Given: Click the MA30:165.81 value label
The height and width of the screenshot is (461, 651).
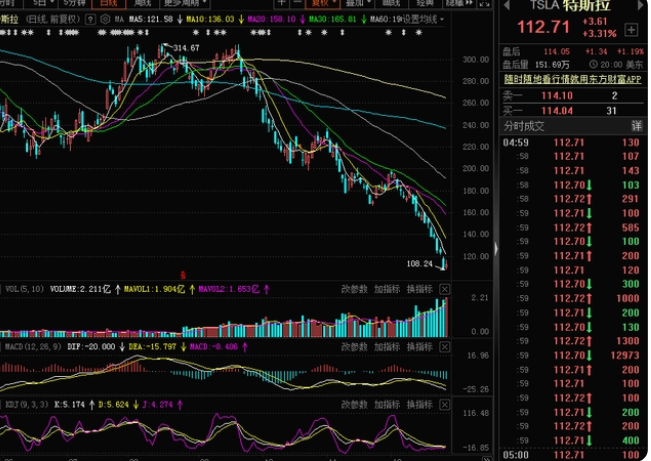Looking at the screenshot, I should (332, 19).
